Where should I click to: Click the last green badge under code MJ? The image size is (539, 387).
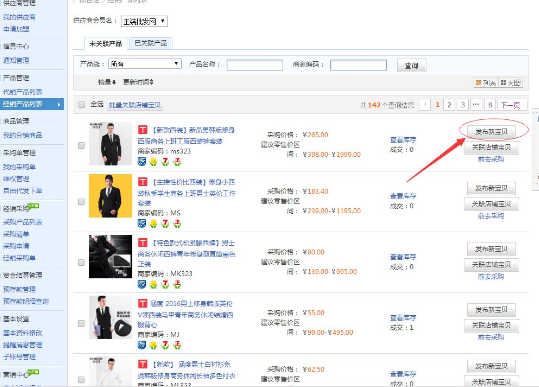coord(177,345)
